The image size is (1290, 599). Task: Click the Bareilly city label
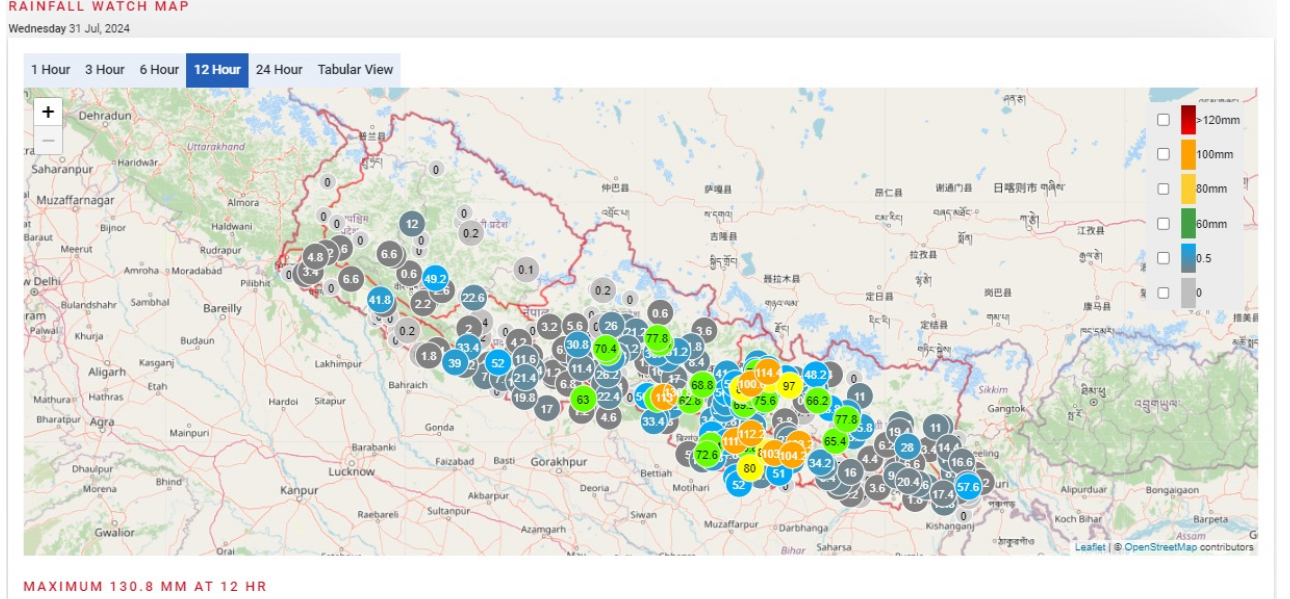pyautogui.click(x=222, y=309)
